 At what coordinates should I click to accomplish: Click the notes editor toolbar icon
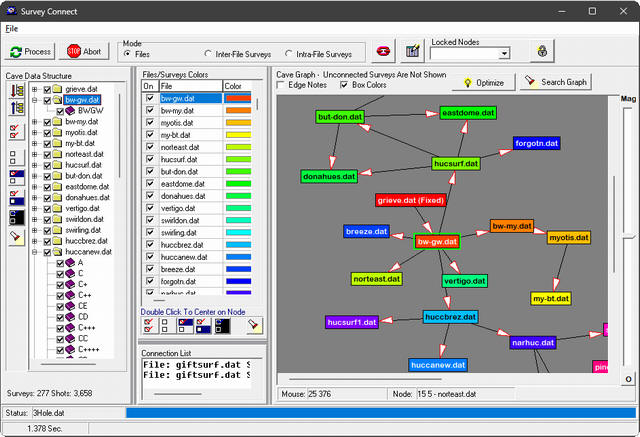[x=412, y=51]
